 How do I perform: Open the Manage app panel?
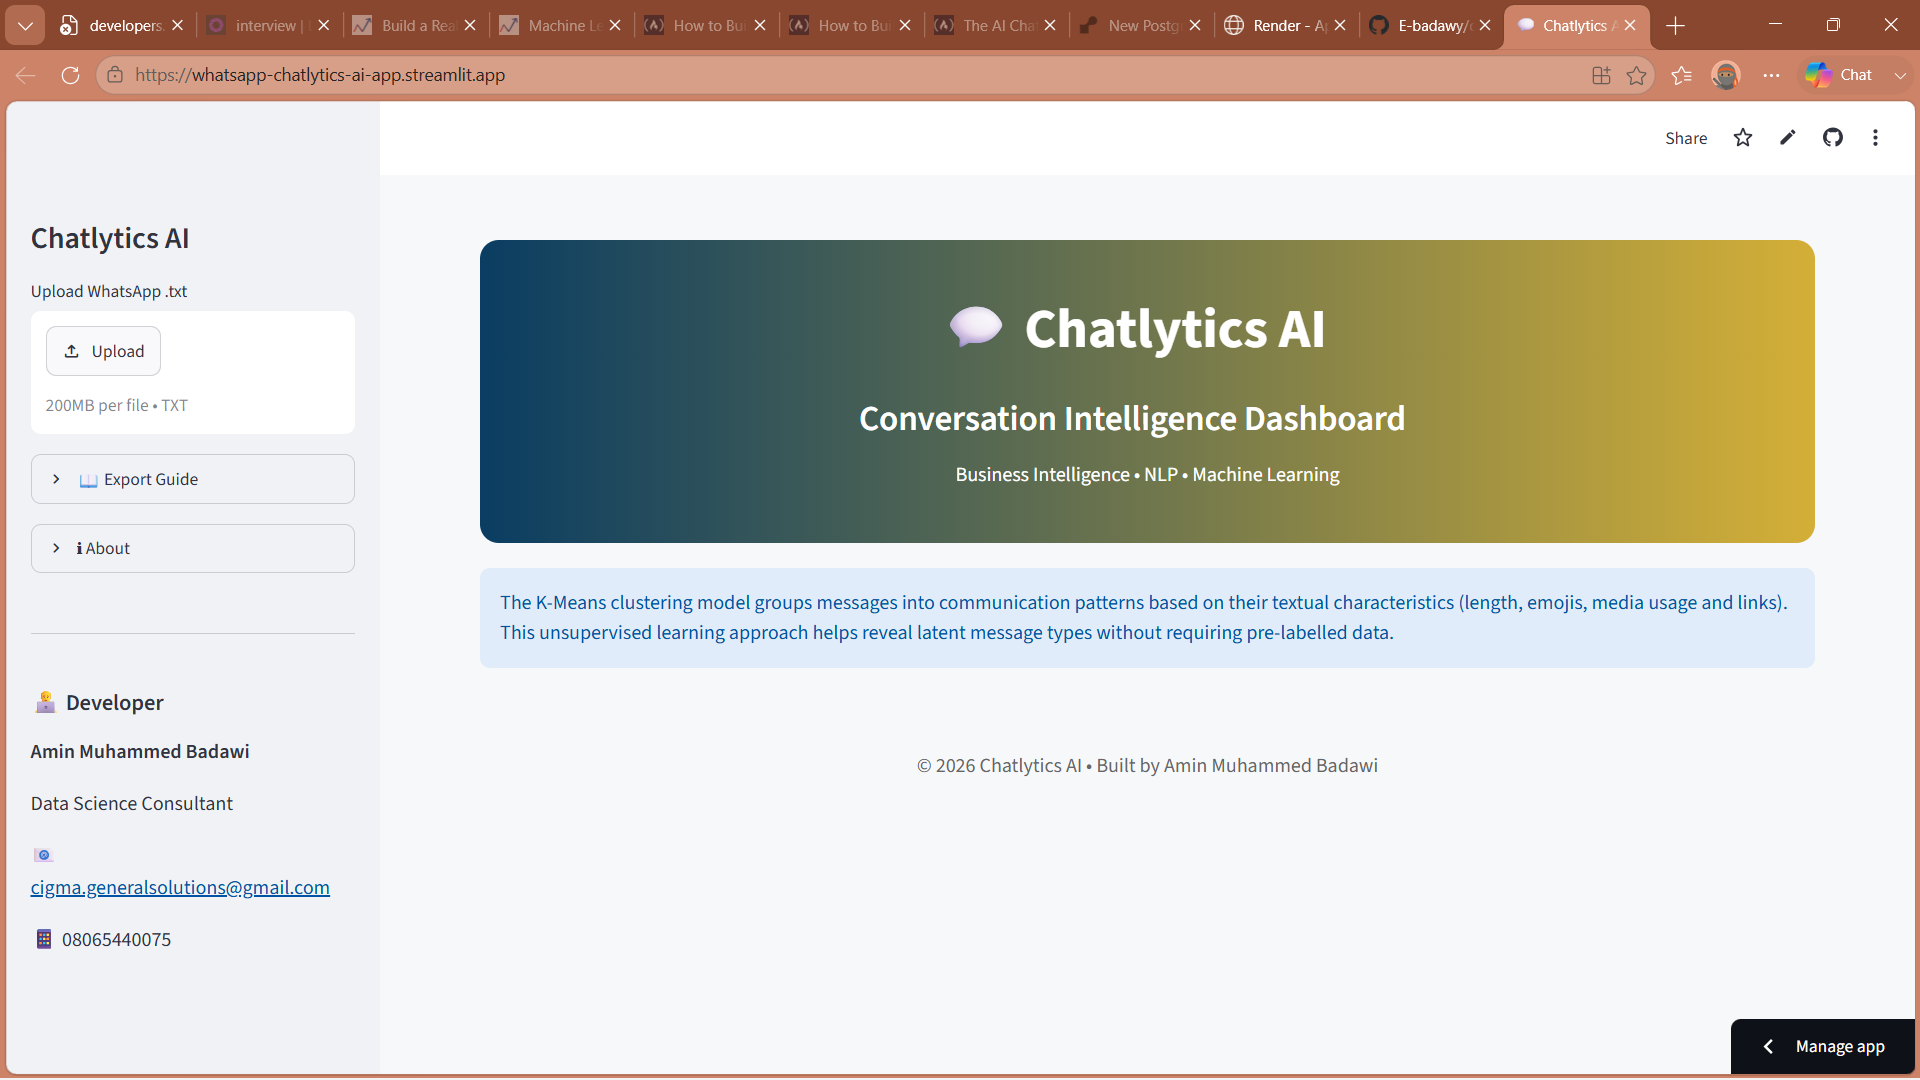point(1823,1046)
